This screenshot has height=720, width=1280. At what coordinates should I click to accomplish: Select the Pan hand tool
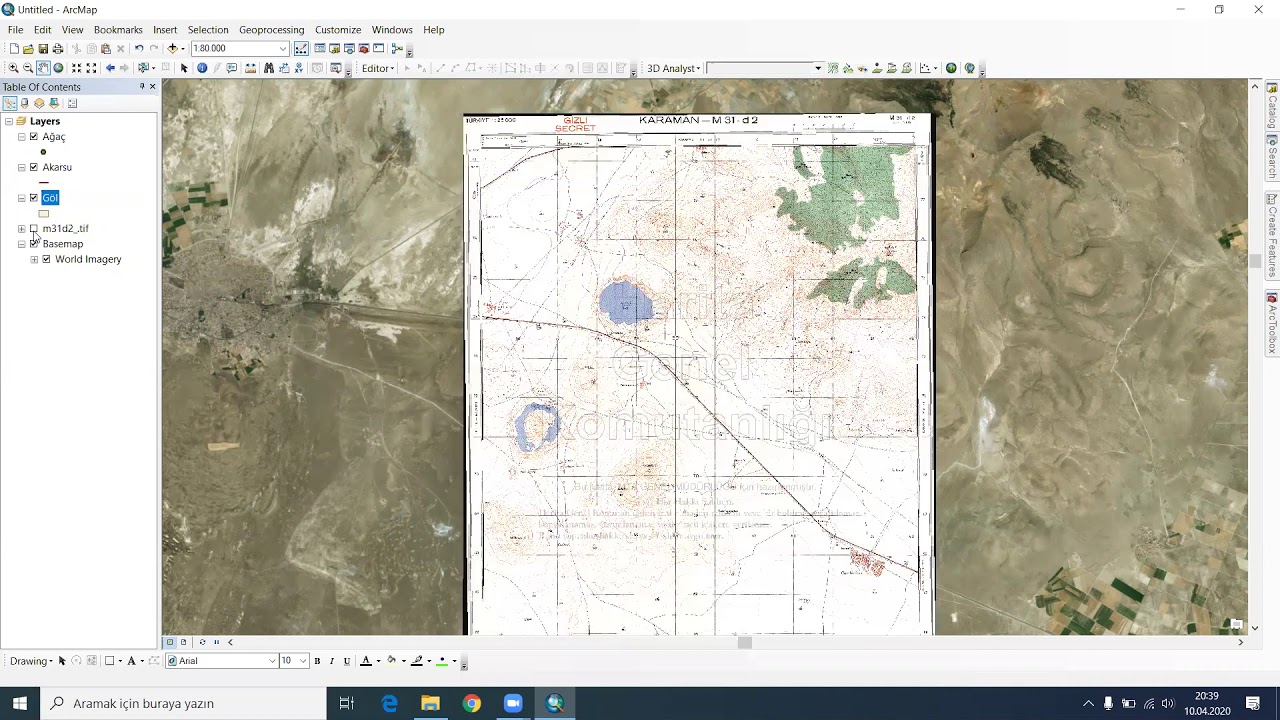pyautogui.click(x=43, y=68)
